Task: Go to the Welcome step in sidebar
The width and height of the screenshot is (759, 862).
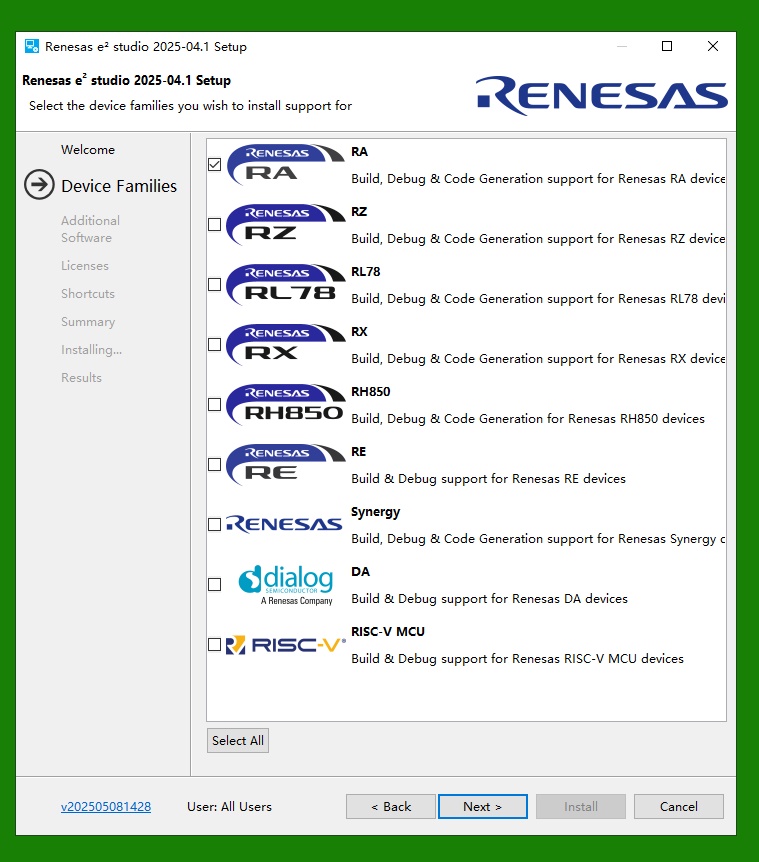Action: pos(88,150)
